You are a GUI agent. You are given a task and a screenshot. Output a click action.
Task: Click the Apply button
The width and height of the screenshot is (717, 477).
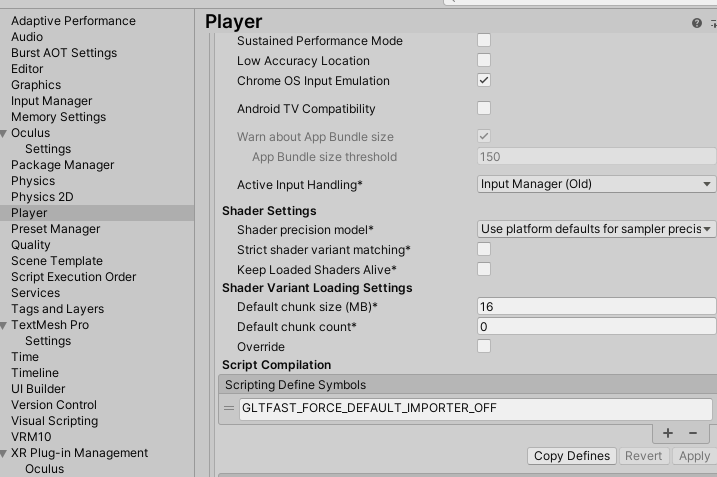[x=694, y=456]
